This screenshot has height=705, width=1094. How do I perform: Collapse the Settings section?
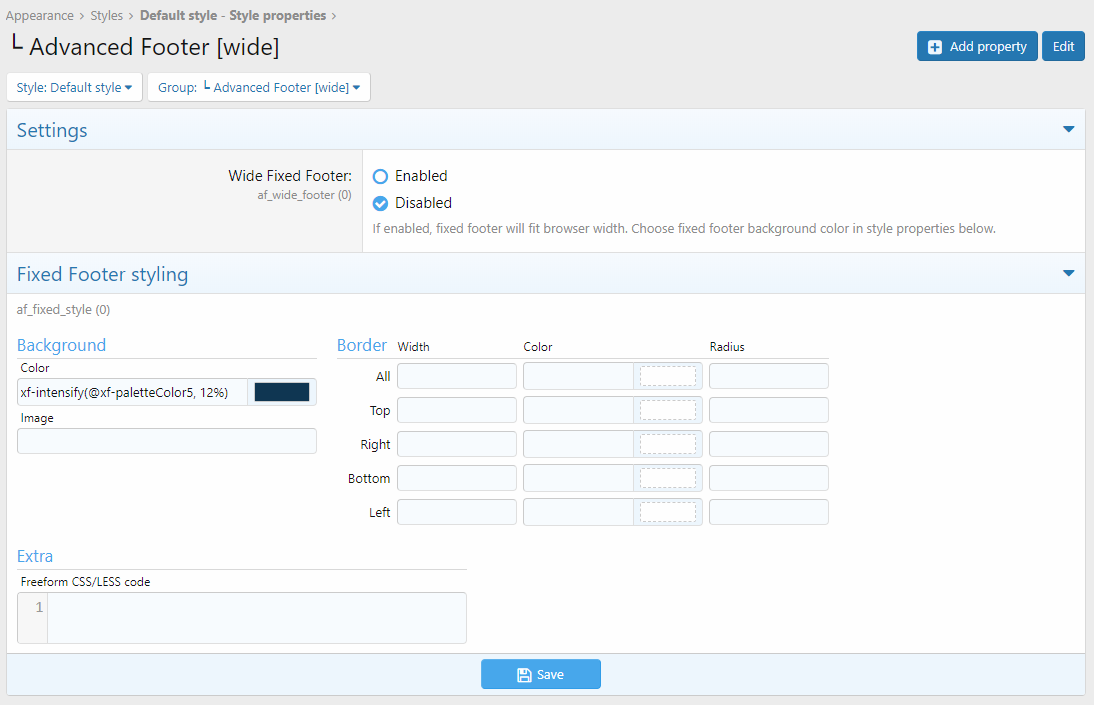tap(1068, 130)
